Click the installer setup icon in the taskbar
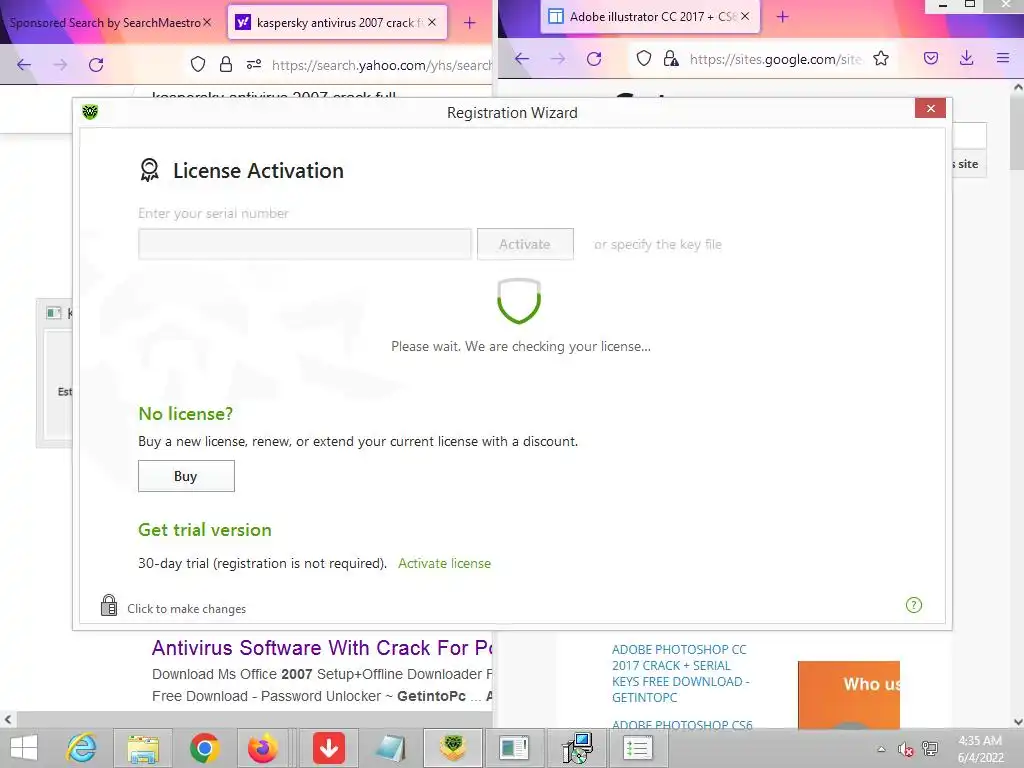 (x=577, y=748)
